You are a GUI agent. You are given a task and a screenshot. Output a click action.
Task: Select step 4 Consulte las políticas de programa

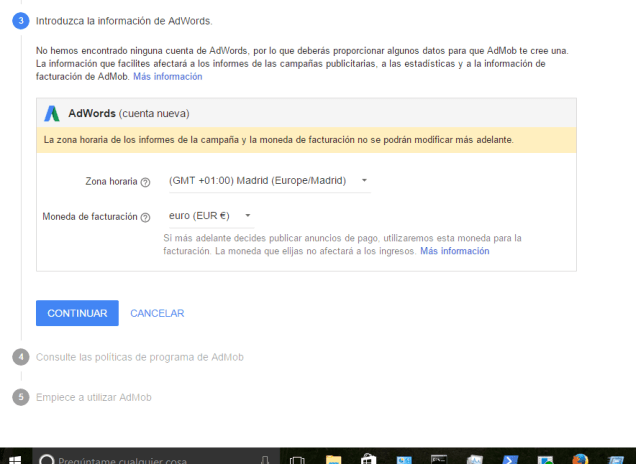(x=140, y=357)
